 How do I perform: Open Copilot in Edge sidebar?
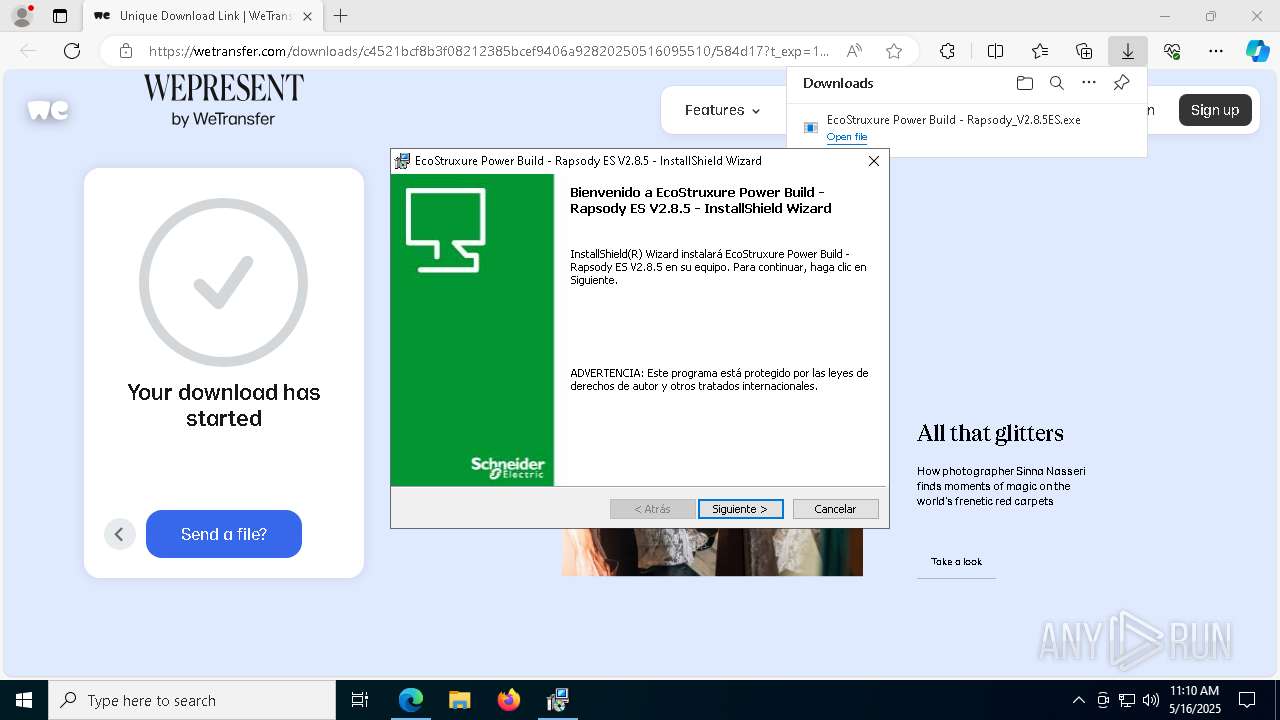coord(1257,51)
